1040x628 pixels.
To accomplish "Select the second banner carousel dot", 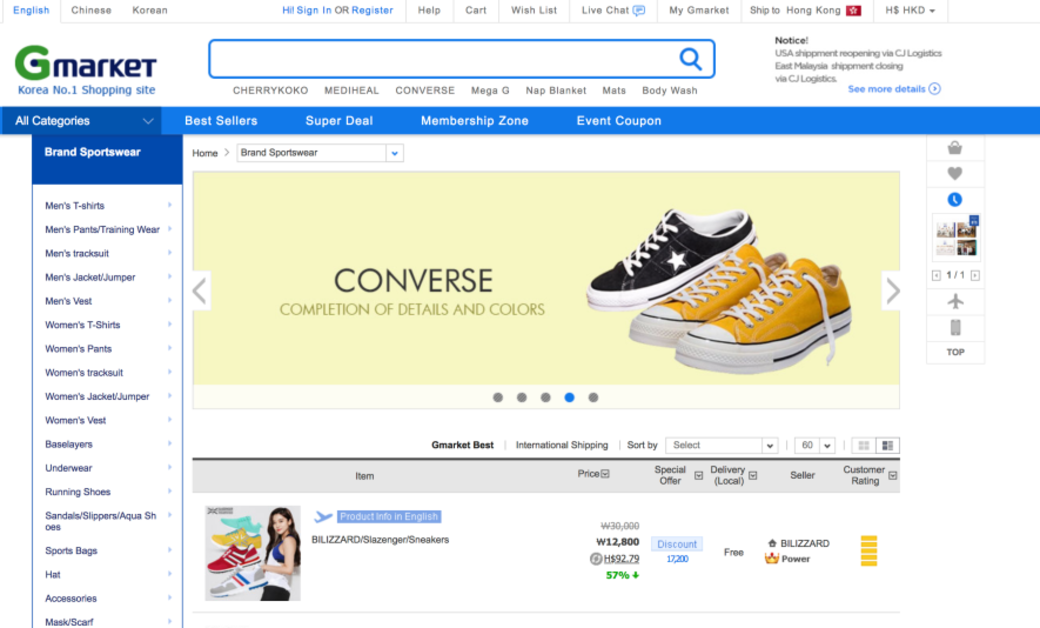I will coord(522,397).
